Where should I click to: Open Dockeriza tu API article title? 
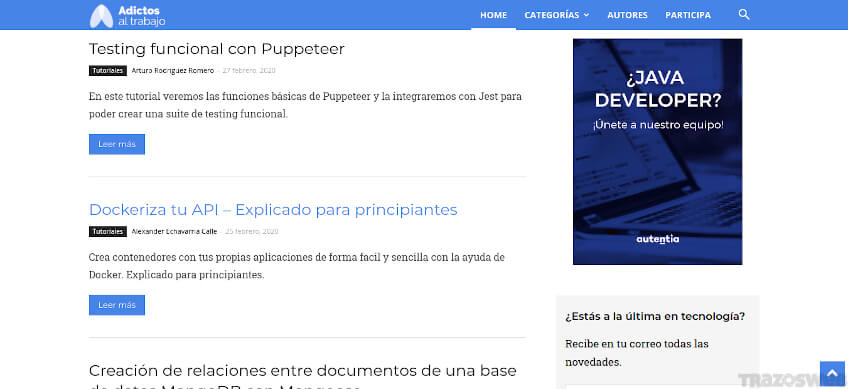[x=273, y=210]
